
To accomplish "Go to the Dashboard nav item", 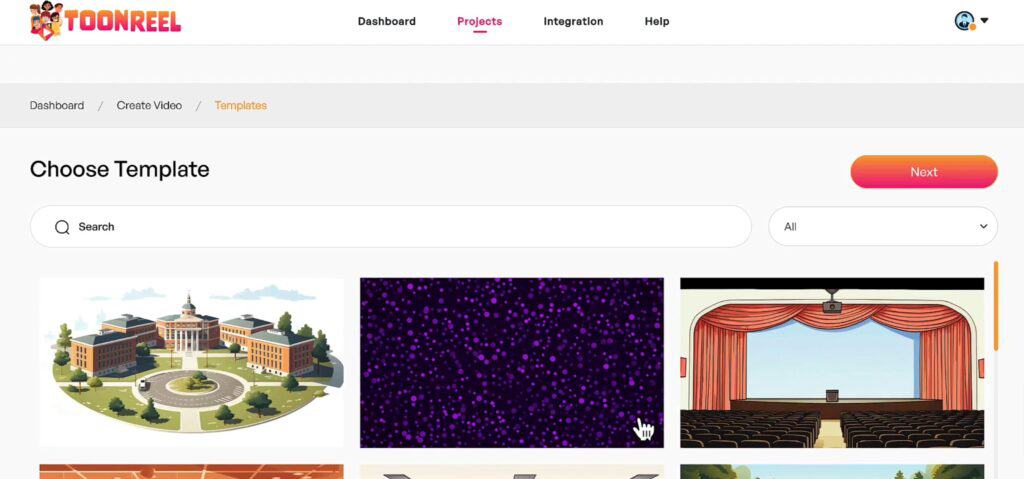I will click(387, 22).
